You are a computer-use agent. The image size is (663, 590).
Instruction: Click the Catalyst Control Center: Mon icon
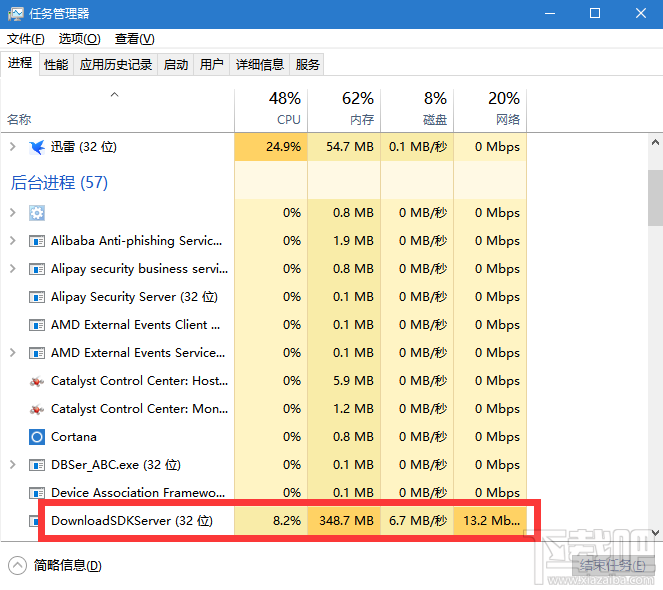pos(37,409)
